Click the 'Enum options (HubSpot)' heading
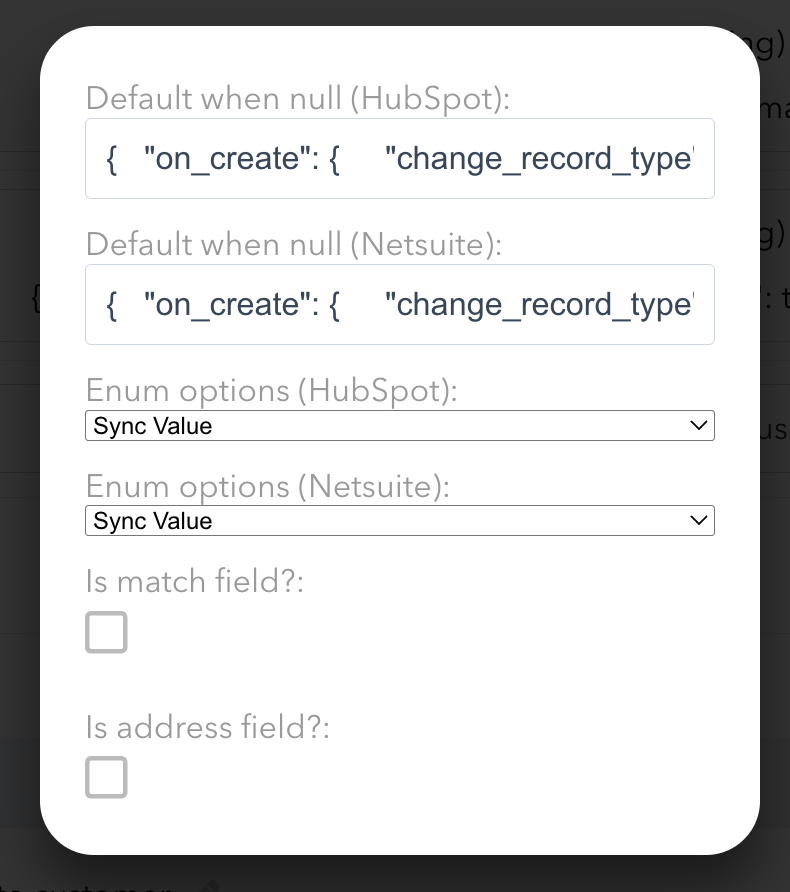Image resolution: width=790 pixels, height=892 pixels. coord(270,390)
